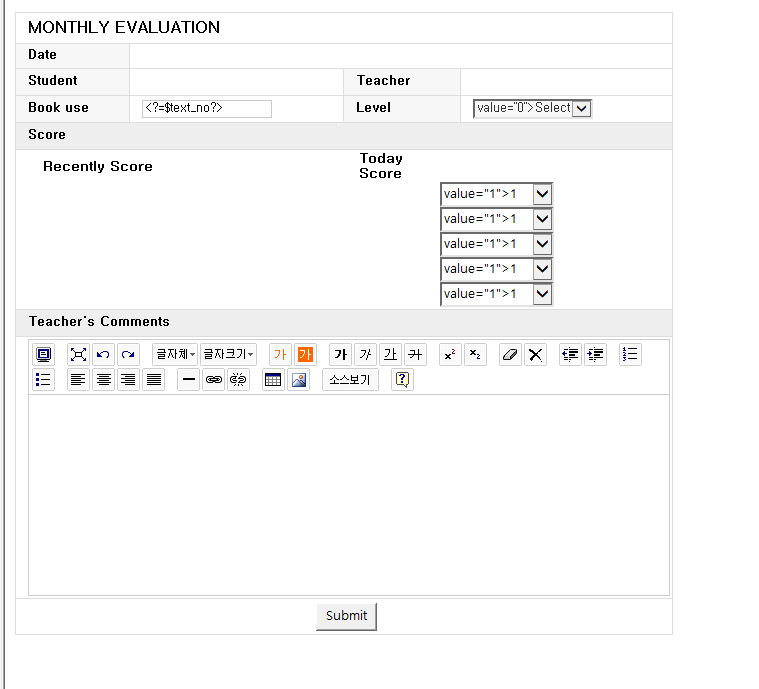
Task: Open the 글자크기 font size dropdown
Action: click(229, 355)
